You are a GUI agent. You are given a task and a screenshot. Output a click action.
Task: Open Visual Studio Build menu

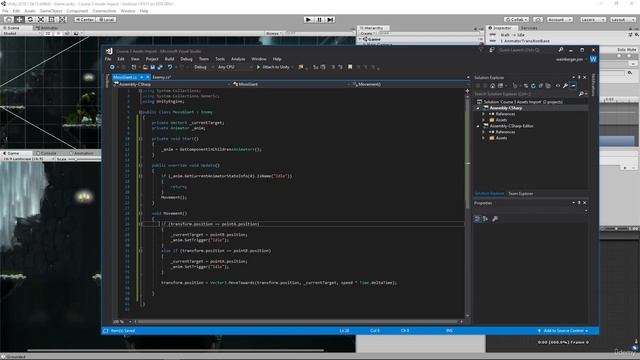click(x=169, y=59)
